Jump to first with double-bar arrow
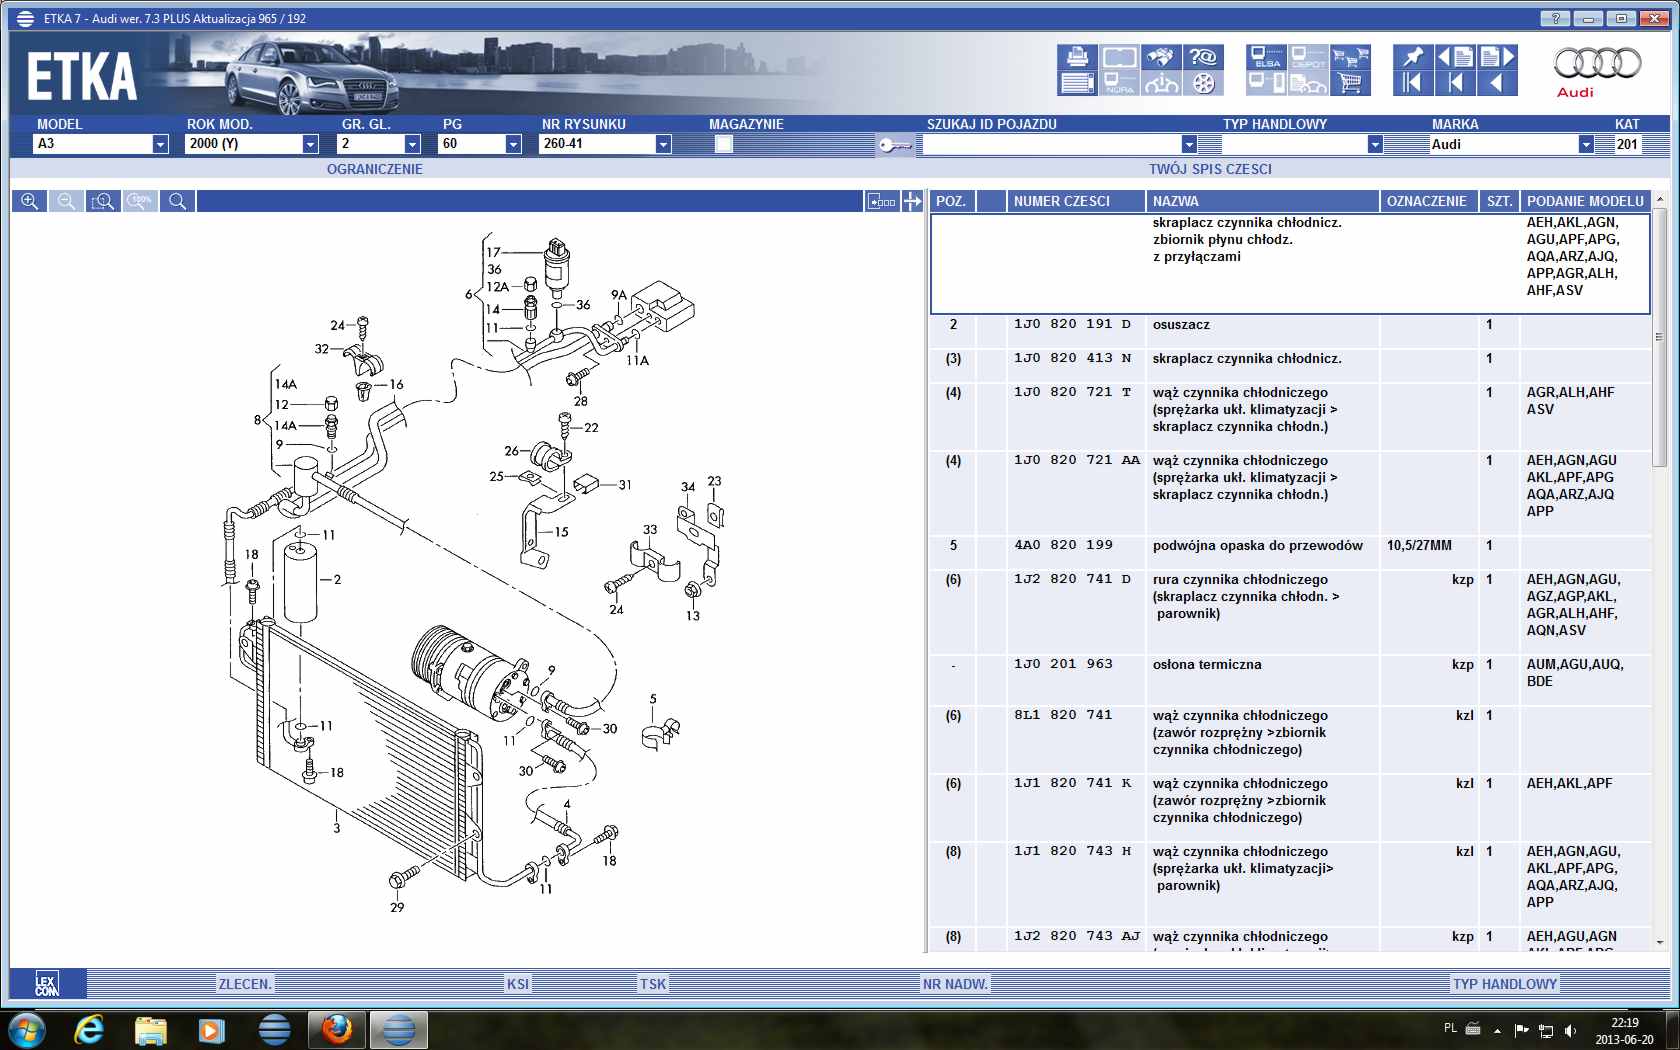This screenshot has width=1680, height=1050. pos(1413,83)
